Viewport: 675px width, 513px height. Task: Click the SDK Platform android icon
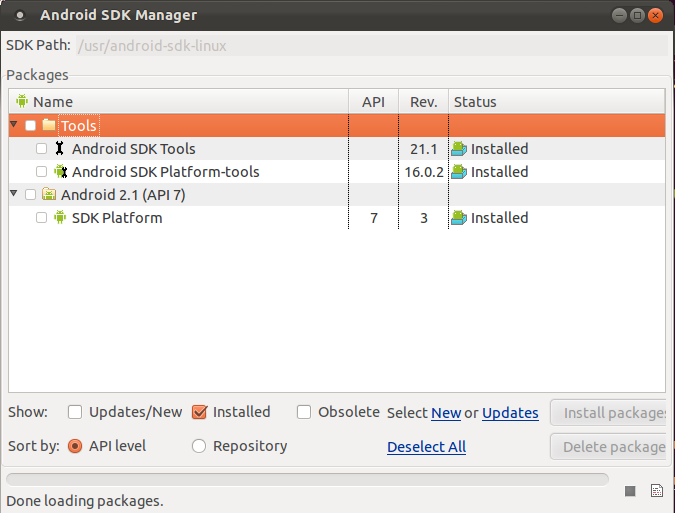click(x=60, y=217)
